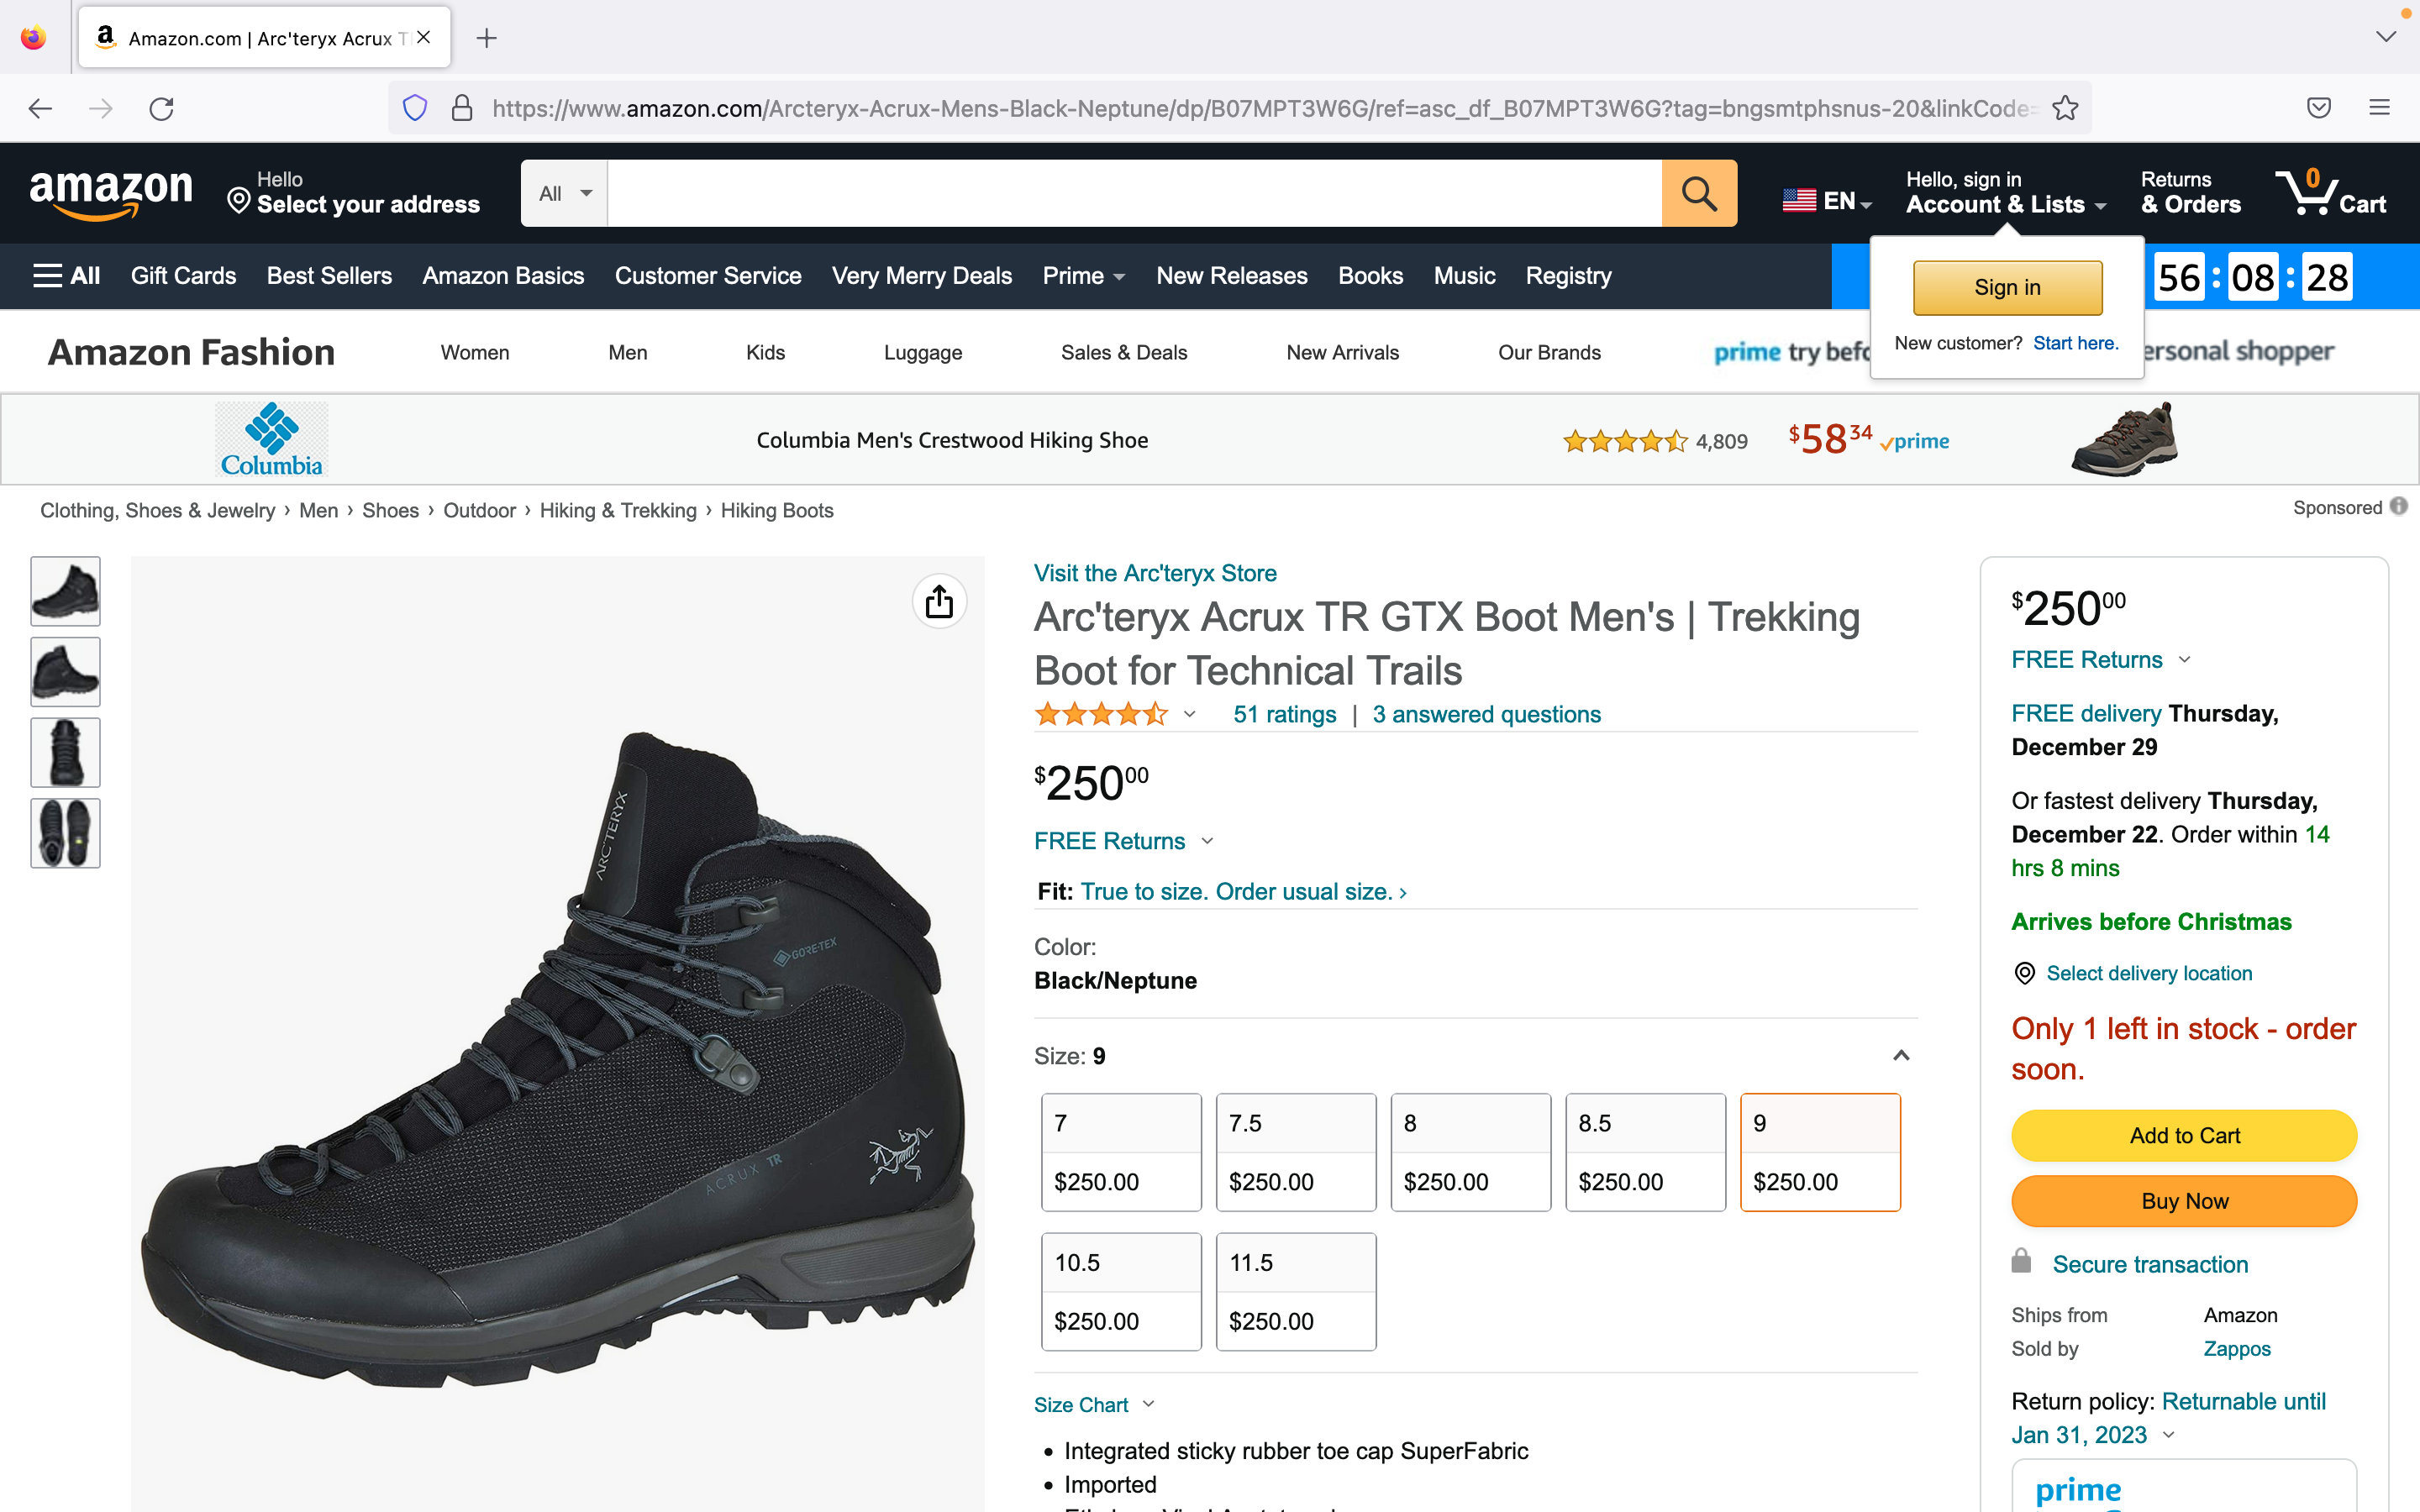Open the Pocket save icon
The image size is (2420, 1512).
tap(2319, 108)
